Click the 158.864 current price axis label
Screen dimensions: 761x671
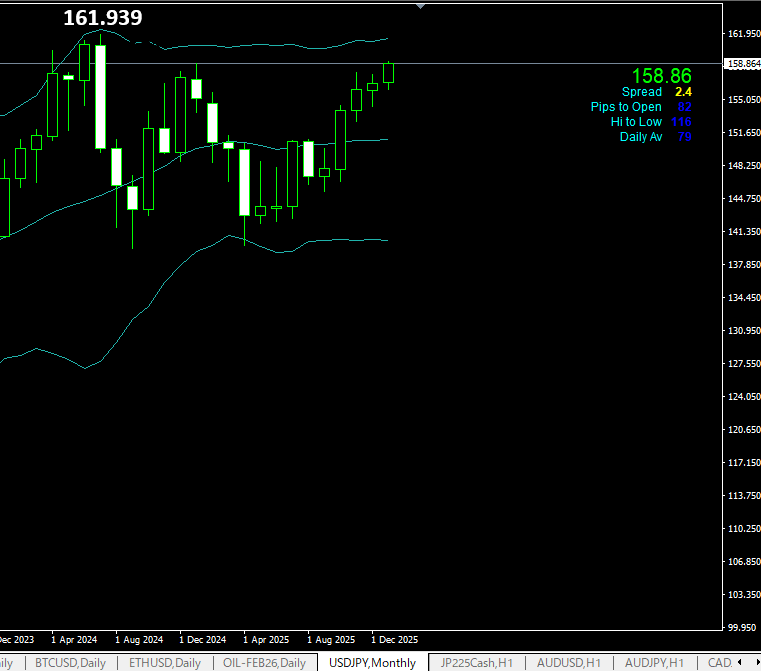pos(743,64)
